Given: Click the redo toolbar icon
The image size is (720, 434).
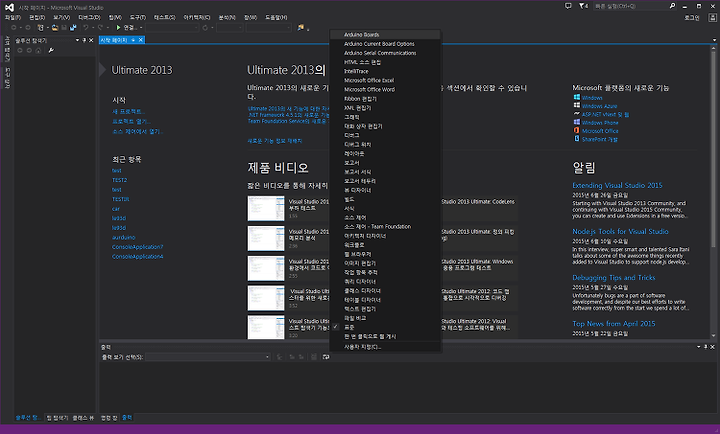Looking at the screenshot, I should tap(100, 28).
